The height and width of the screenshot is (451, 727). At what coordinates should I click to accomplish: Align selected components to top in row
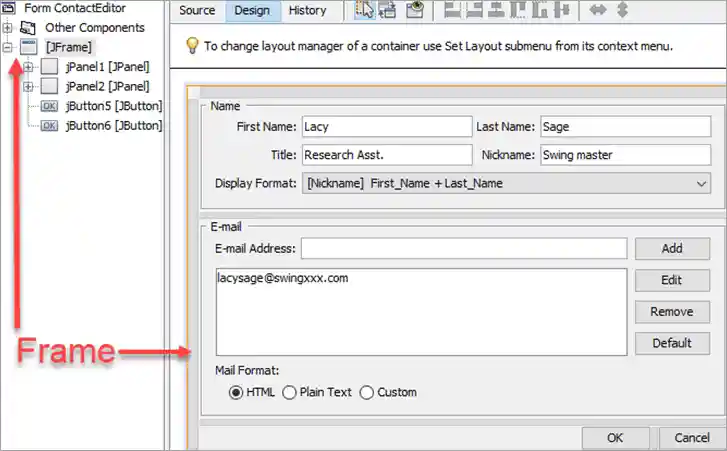coord(517,10)
